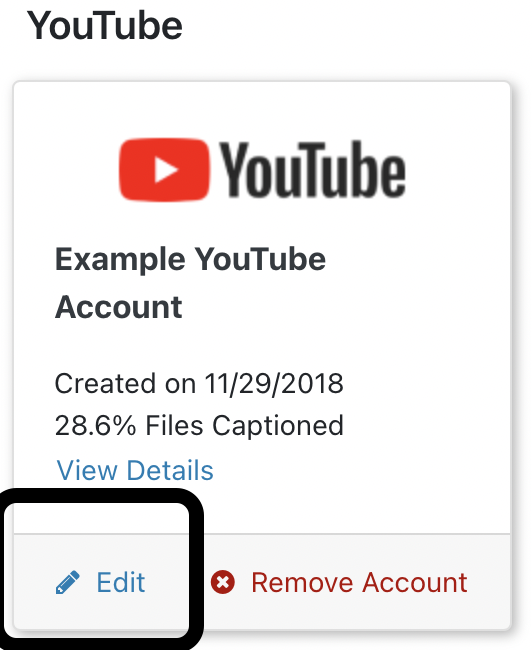Click the pencil icon beside Edit
532x650 pixels.
(68, 582)
